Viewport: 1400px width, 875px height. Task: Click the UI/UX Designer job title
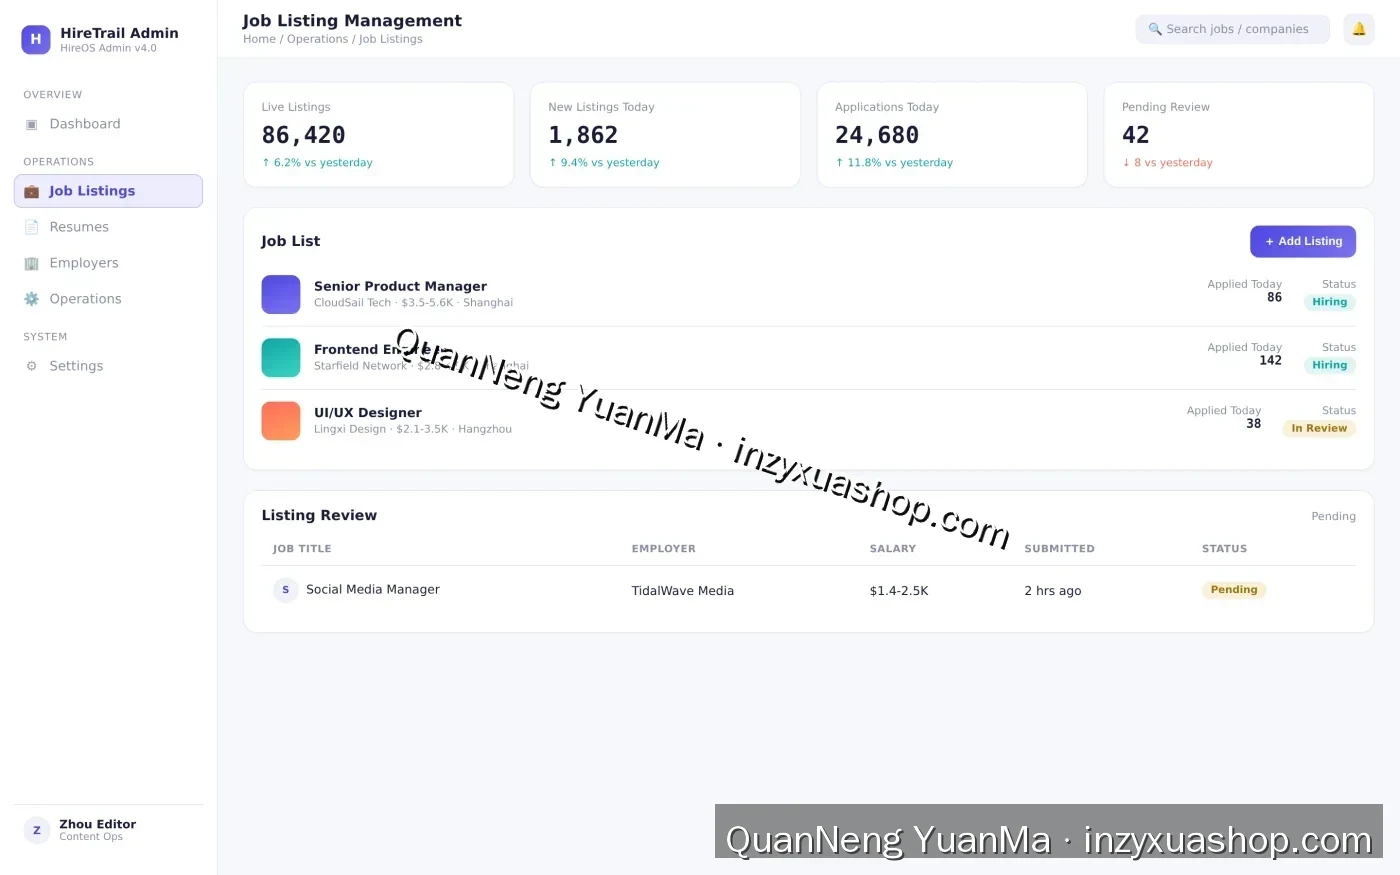click(x=368, y=412)
